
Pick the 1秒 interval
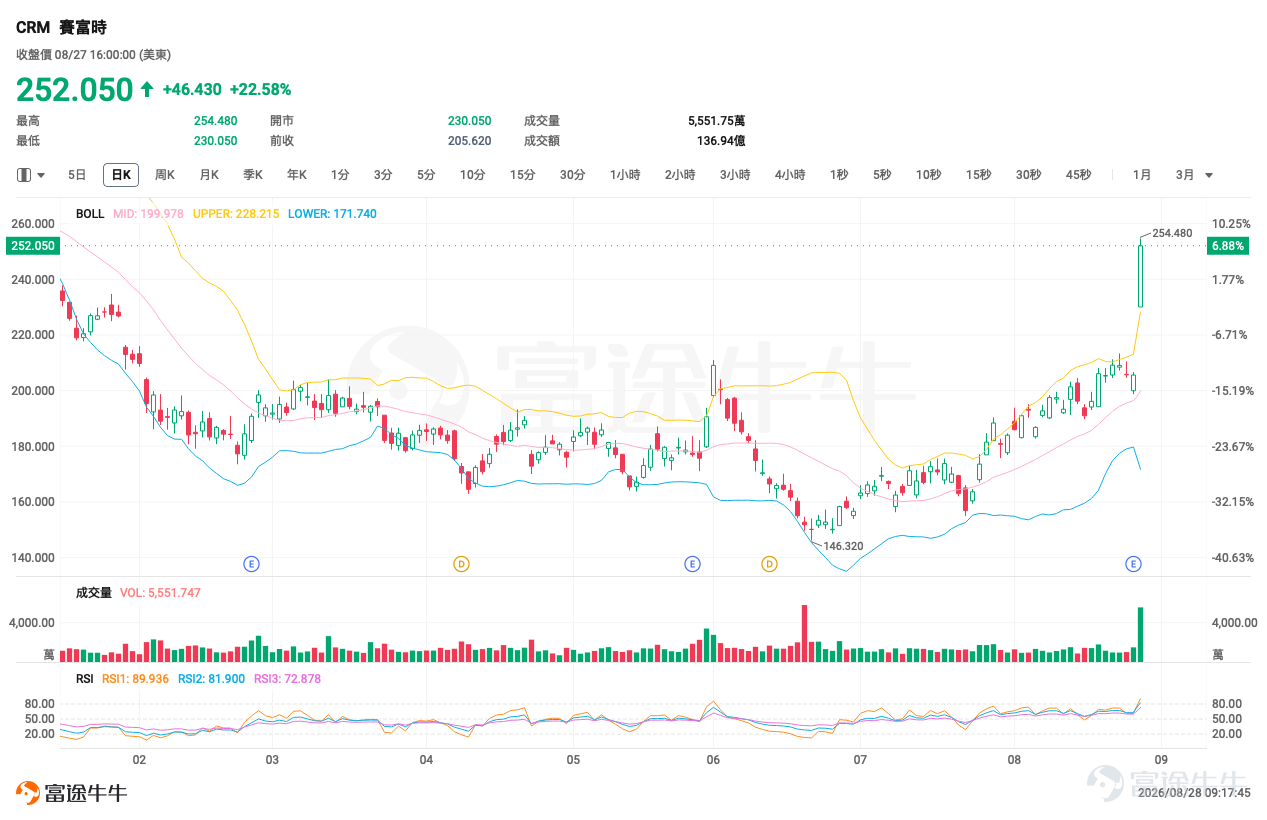click(x=838, y=175)
